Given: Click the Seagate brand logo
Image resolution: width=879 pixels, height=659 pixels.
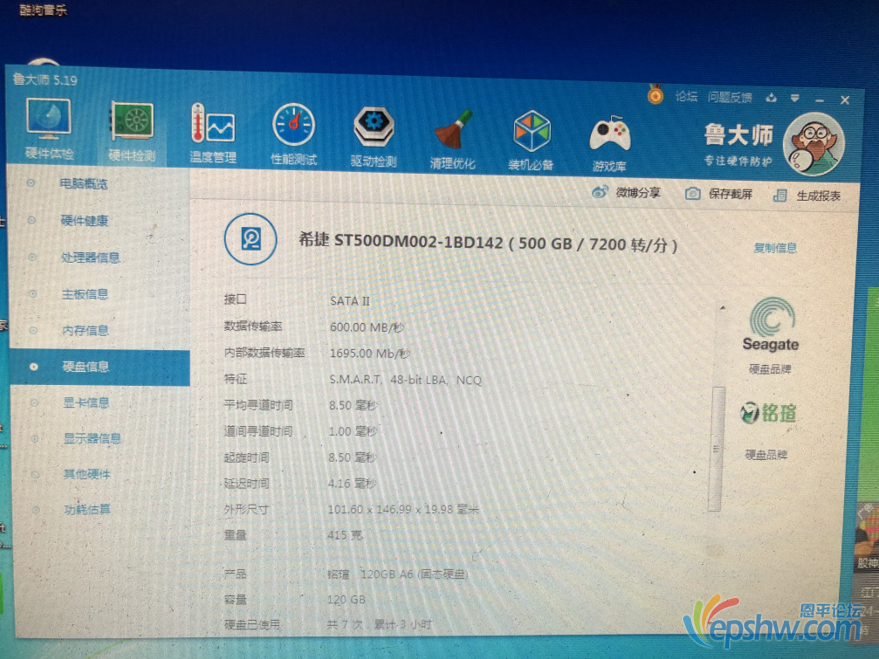Looking at the screenshot, I should [x=771, y=324].
